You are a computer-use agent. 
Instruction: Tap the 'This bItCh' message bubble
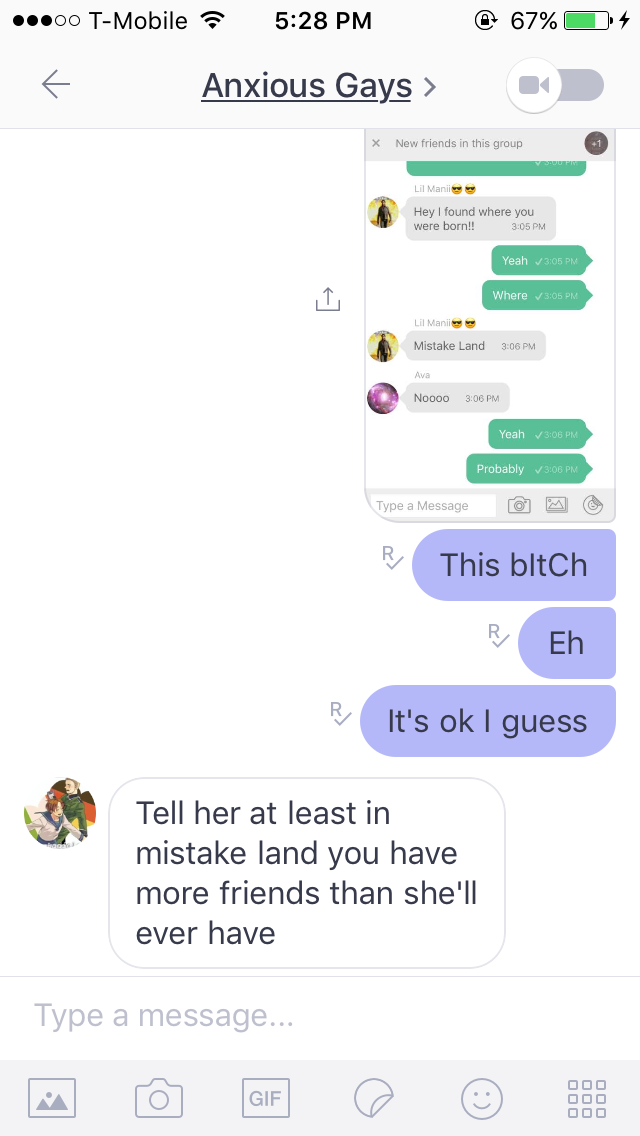coord(514,565)
